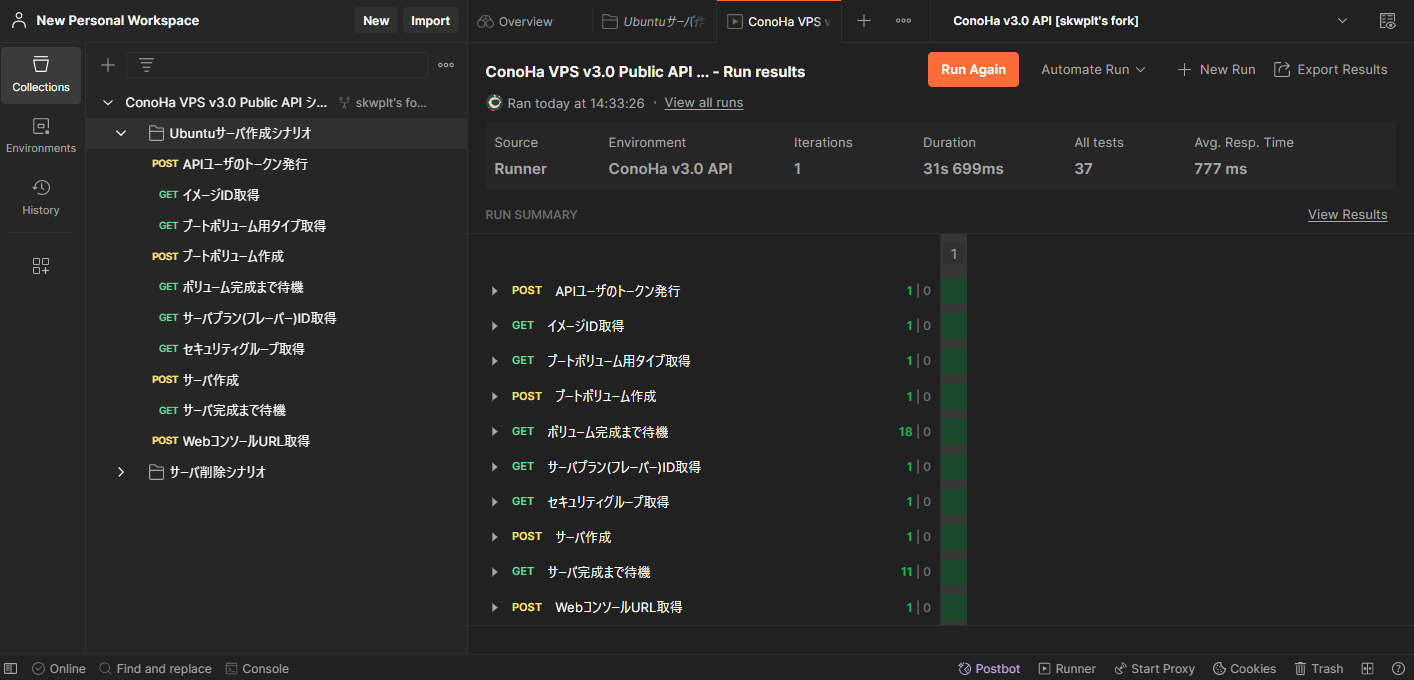Open the History sidebar panel

[x=41, y=197]
